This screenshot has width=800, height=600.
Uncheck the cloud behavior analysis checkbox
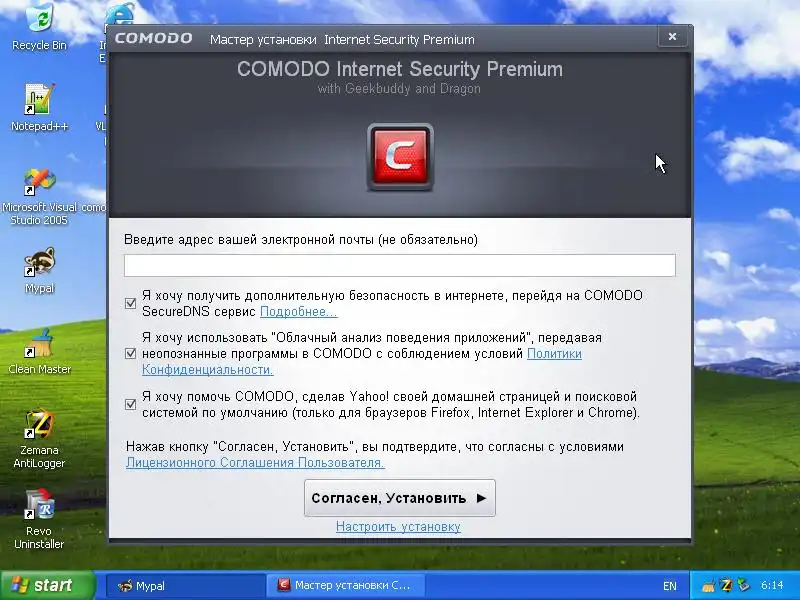tap(131, 353)
